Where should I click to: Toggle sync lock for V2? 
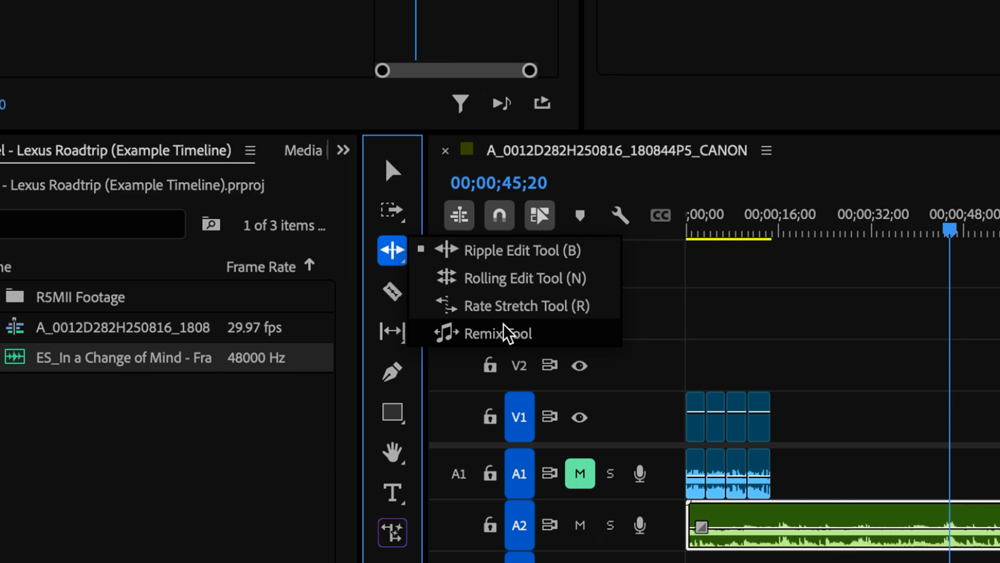(x=549, y=365)
